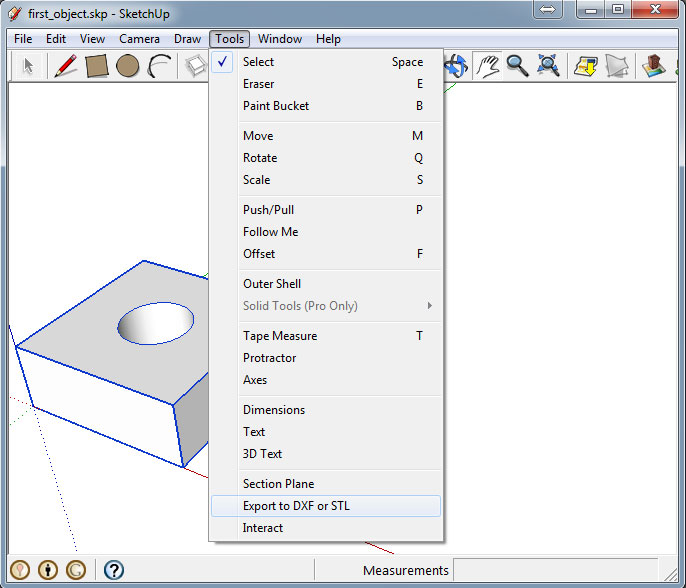686x588 pixels.
Task: Open the View menu
Action: coord(92,39)
